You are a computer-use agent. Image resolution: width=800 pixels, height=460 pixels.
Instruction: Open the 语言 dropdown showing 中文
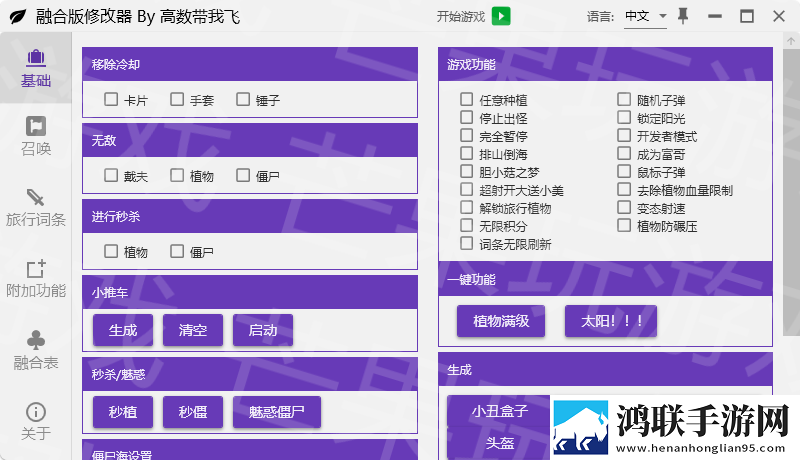point(645,16)
